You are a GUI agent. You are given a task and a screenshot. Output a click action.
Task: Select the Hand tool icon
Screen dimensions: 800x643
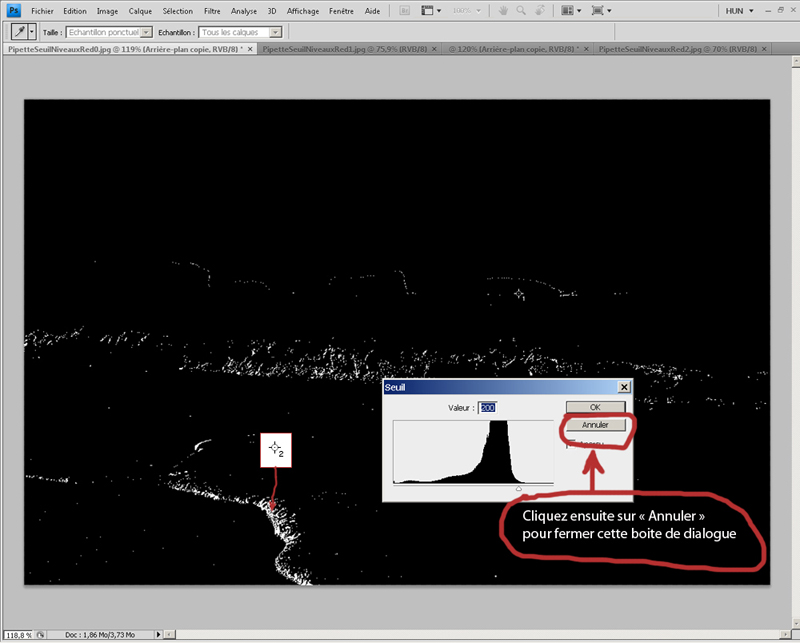click(x=503, y=11)
